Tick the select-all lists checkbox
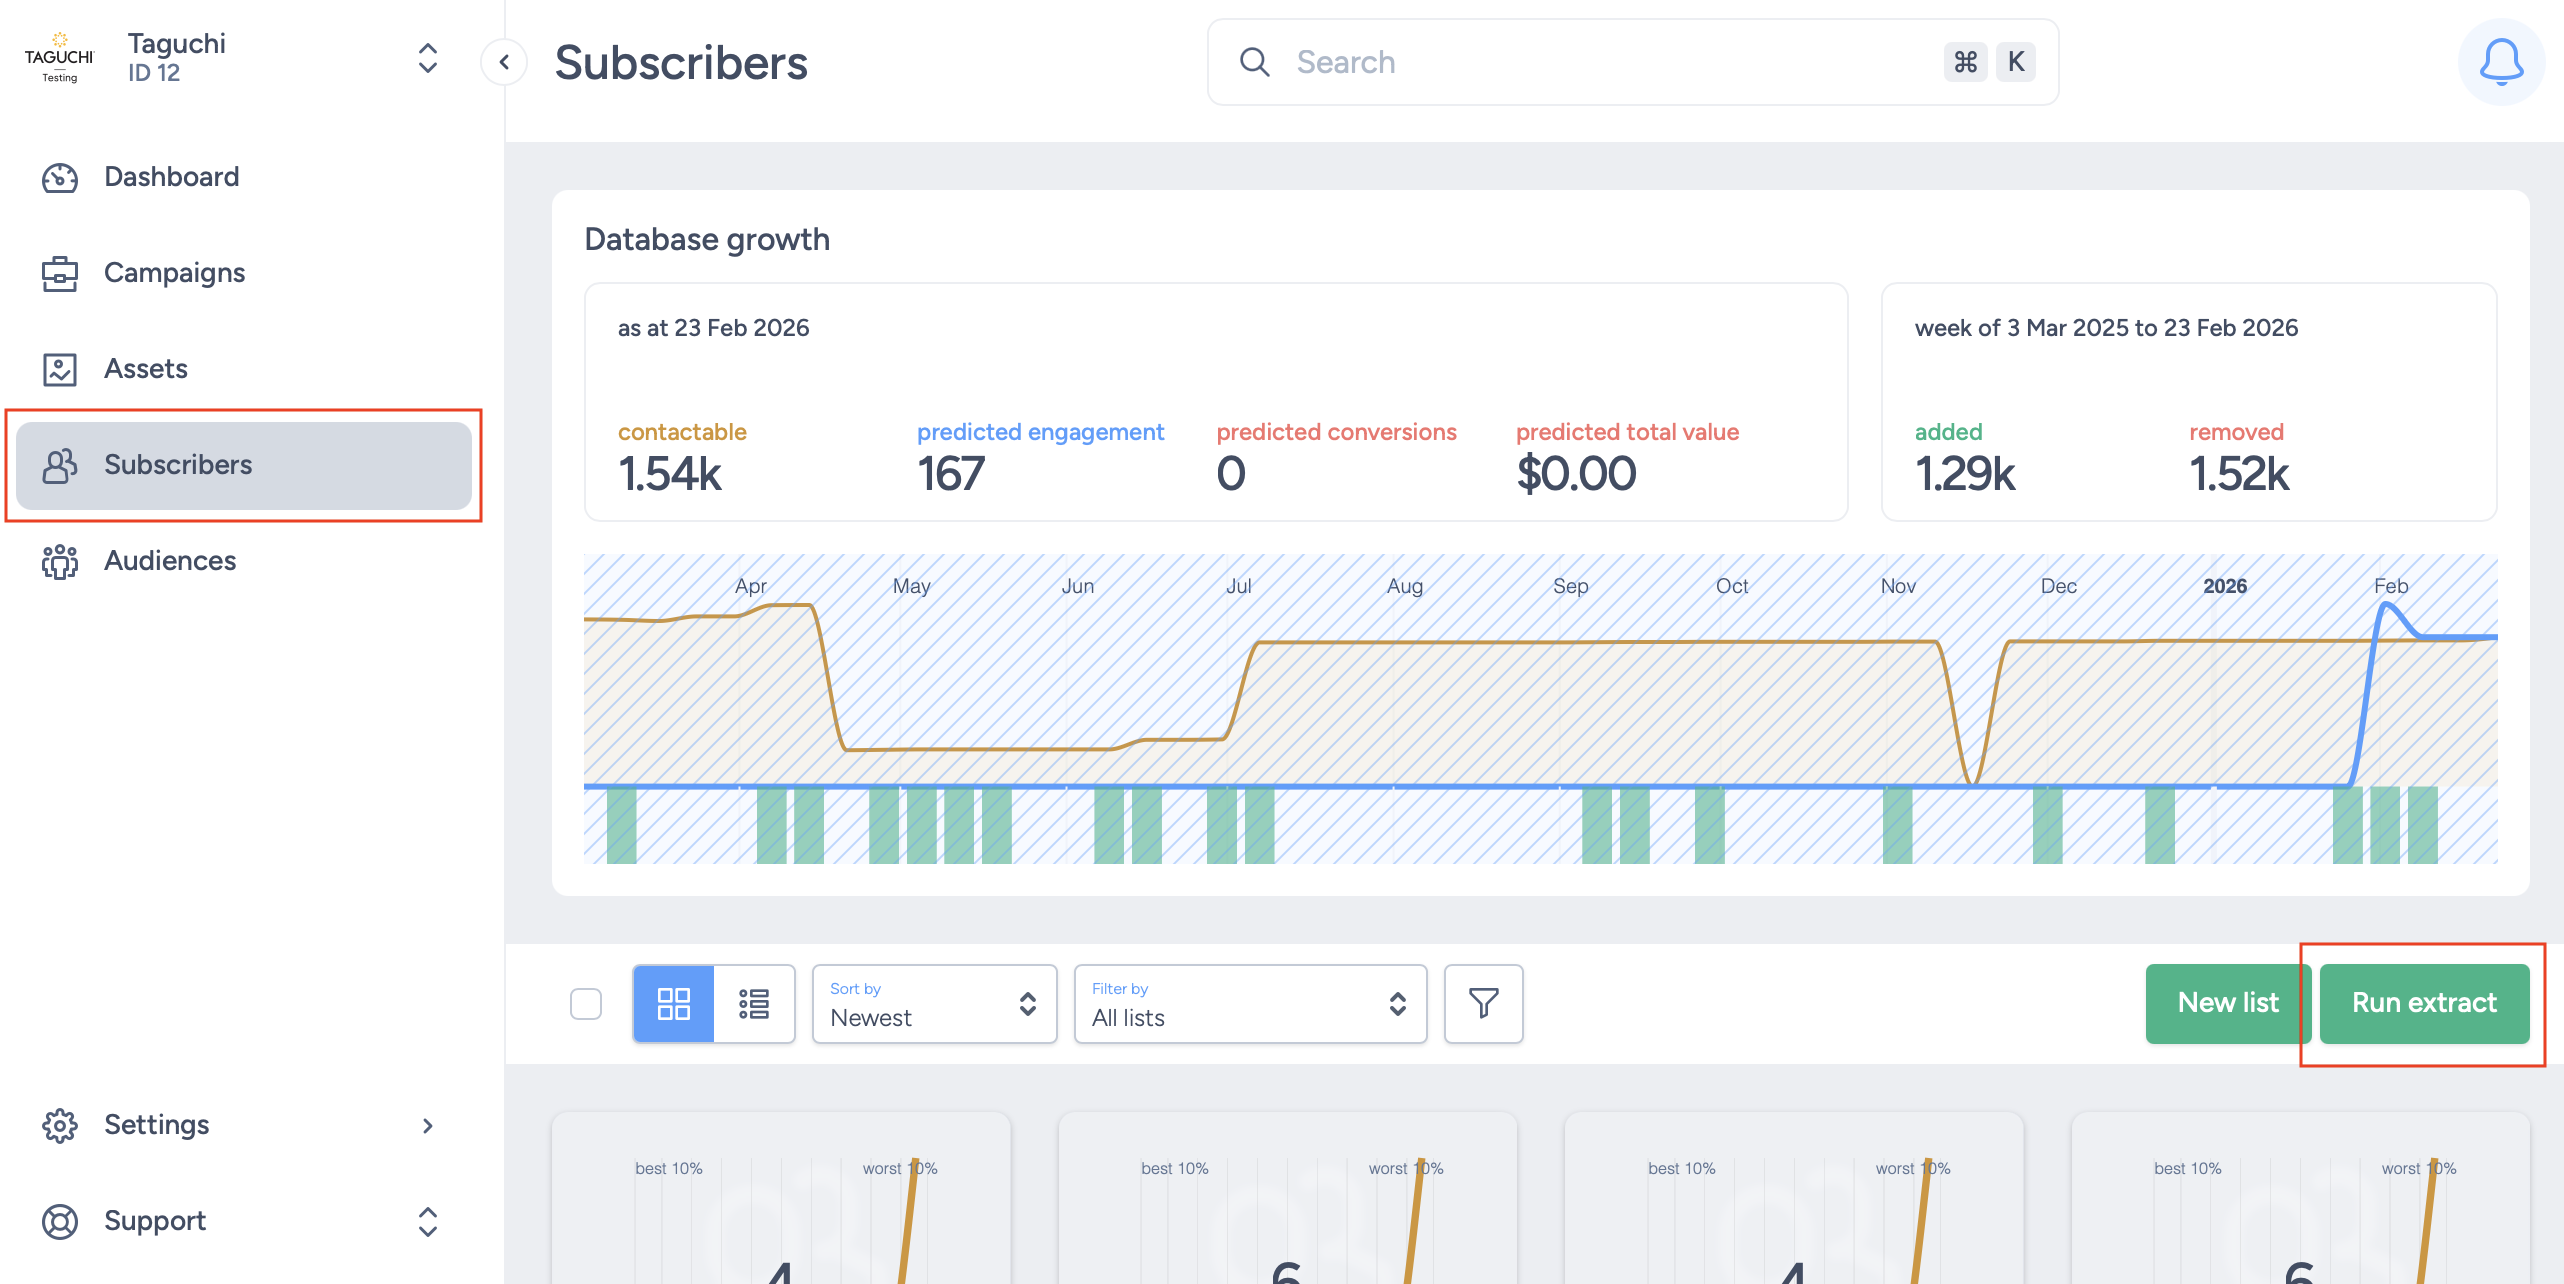 click(x=586, y=1003)
